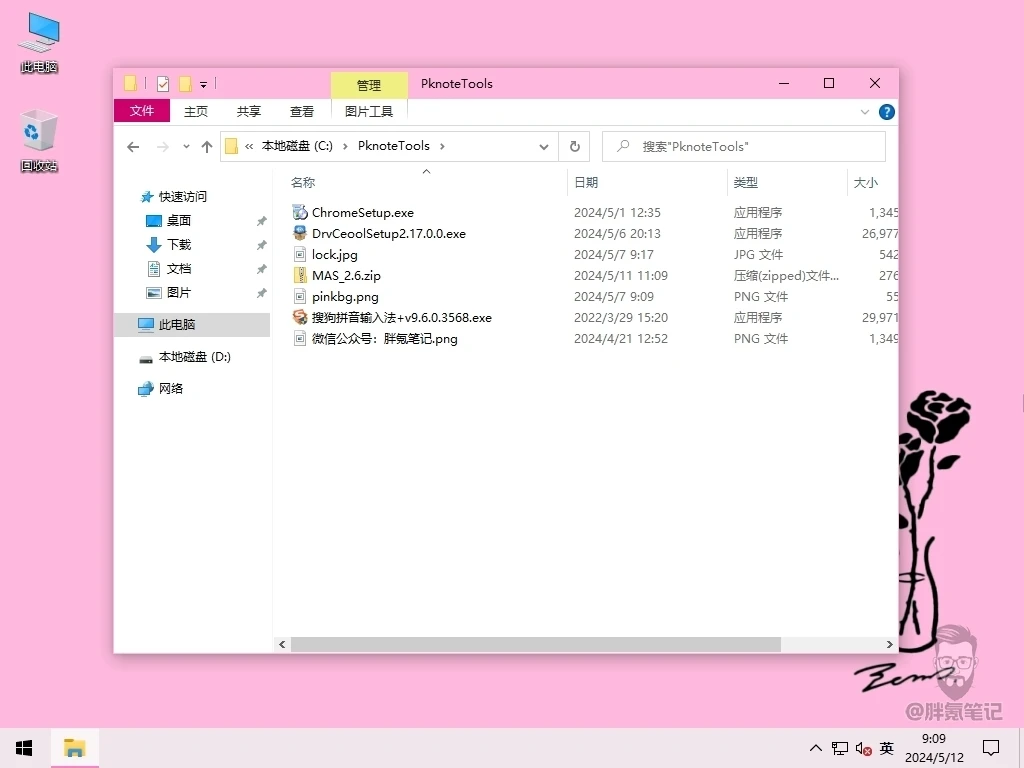This screenshot has width=1024, height=768.
Task: Open 桌面 in quick access
Action: point(178,221)
